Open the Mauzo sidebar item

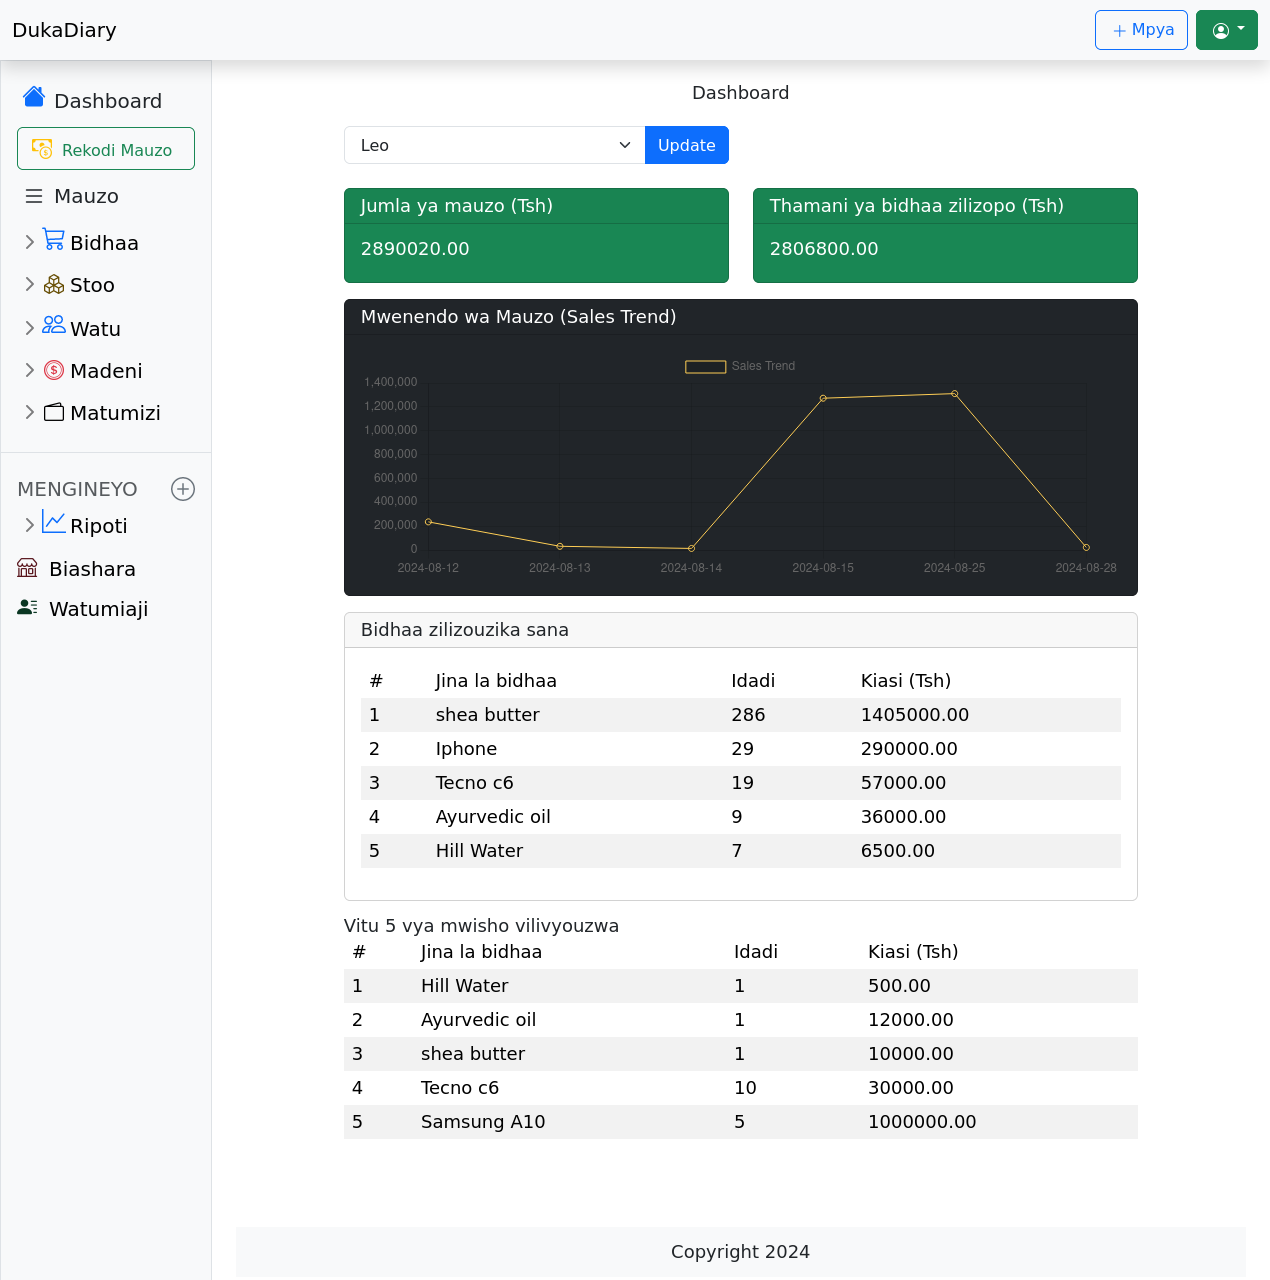[x=86, y=196]
